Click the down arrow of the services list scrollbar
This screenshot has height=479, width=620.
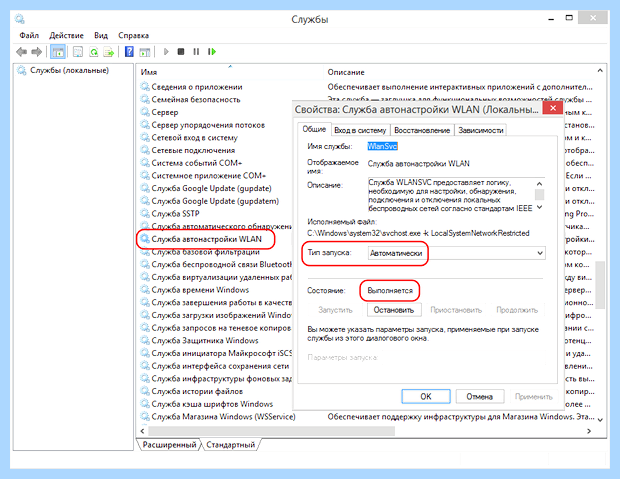pyautogui.click(x=600, y=420)
